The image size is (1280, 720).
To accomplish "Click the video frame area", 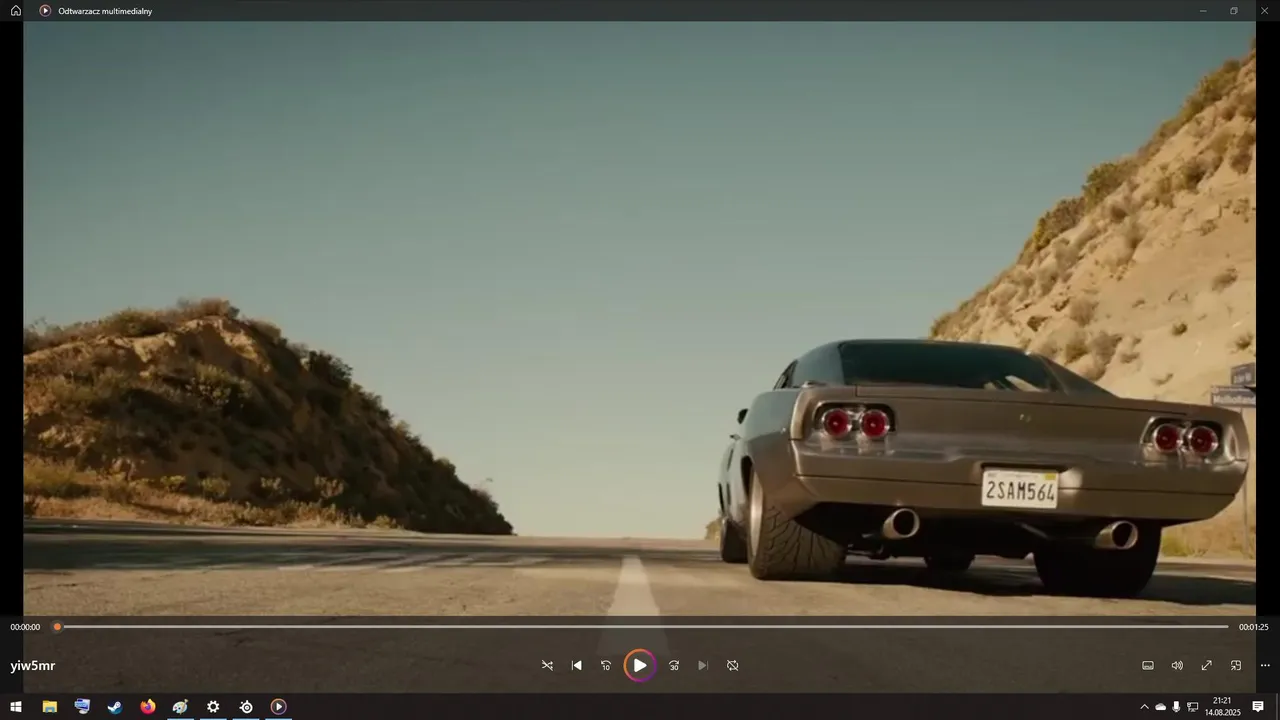I will click(x=640, y=318).
